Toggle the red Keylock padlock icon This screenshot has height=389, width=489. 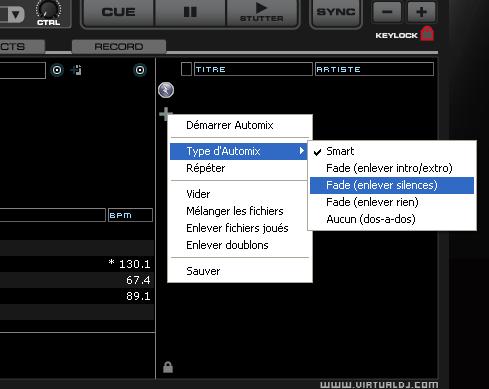(427, 34)
